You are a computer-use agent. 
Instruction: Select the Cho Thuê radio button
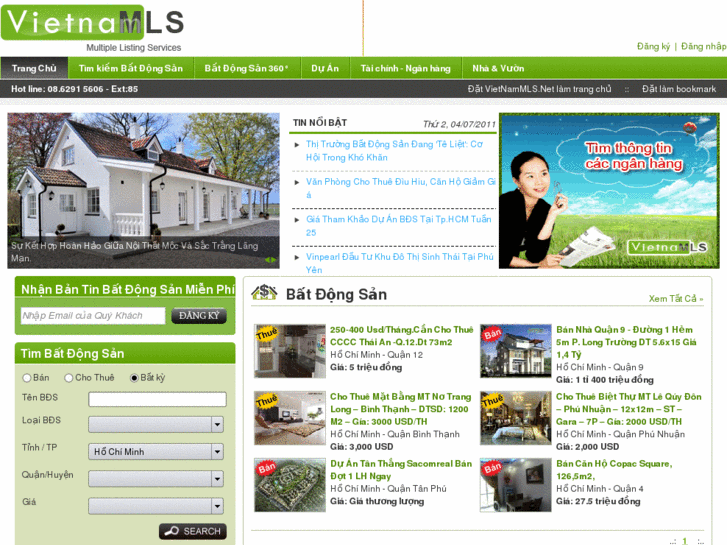point(69,378)
